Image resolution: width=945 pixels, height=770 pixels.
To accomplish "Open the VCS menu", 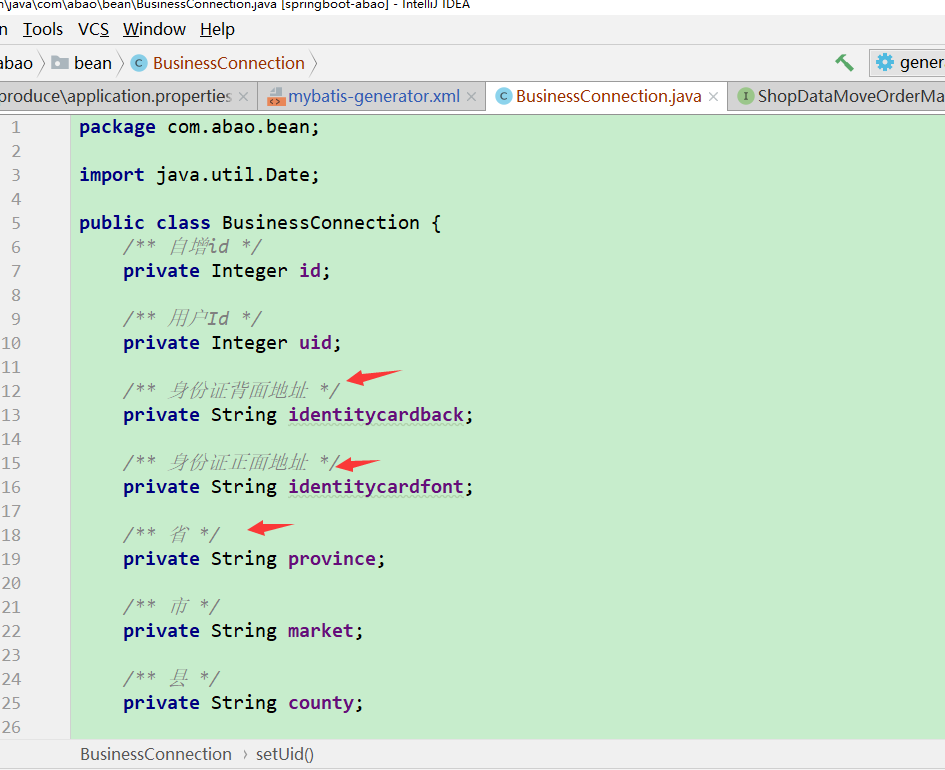I will [92, 29].
